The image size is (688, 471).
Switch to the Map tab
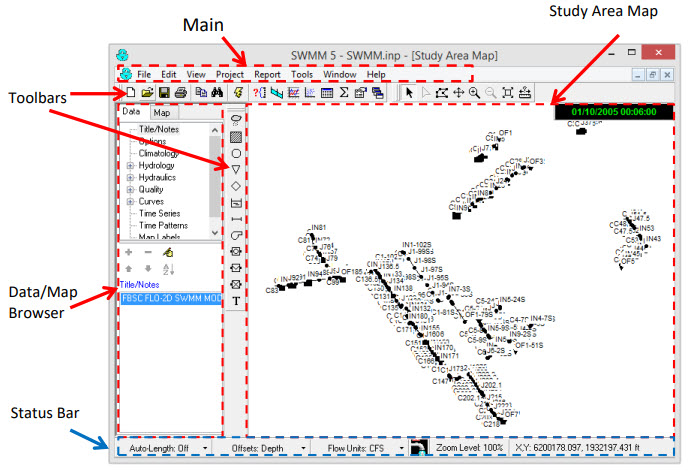coord(161,113)
